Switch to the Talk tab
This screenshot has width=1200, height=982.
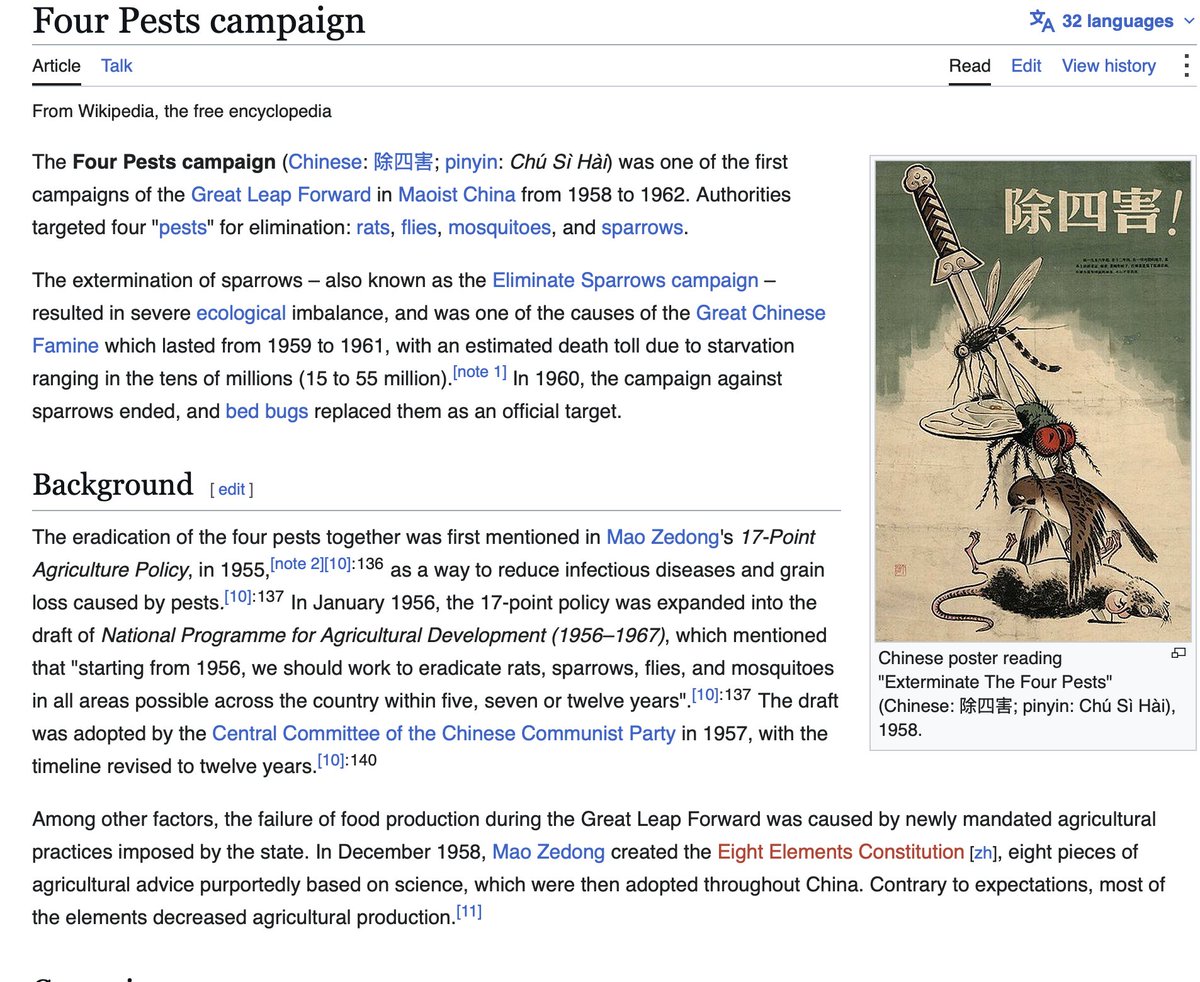[116, 66]
